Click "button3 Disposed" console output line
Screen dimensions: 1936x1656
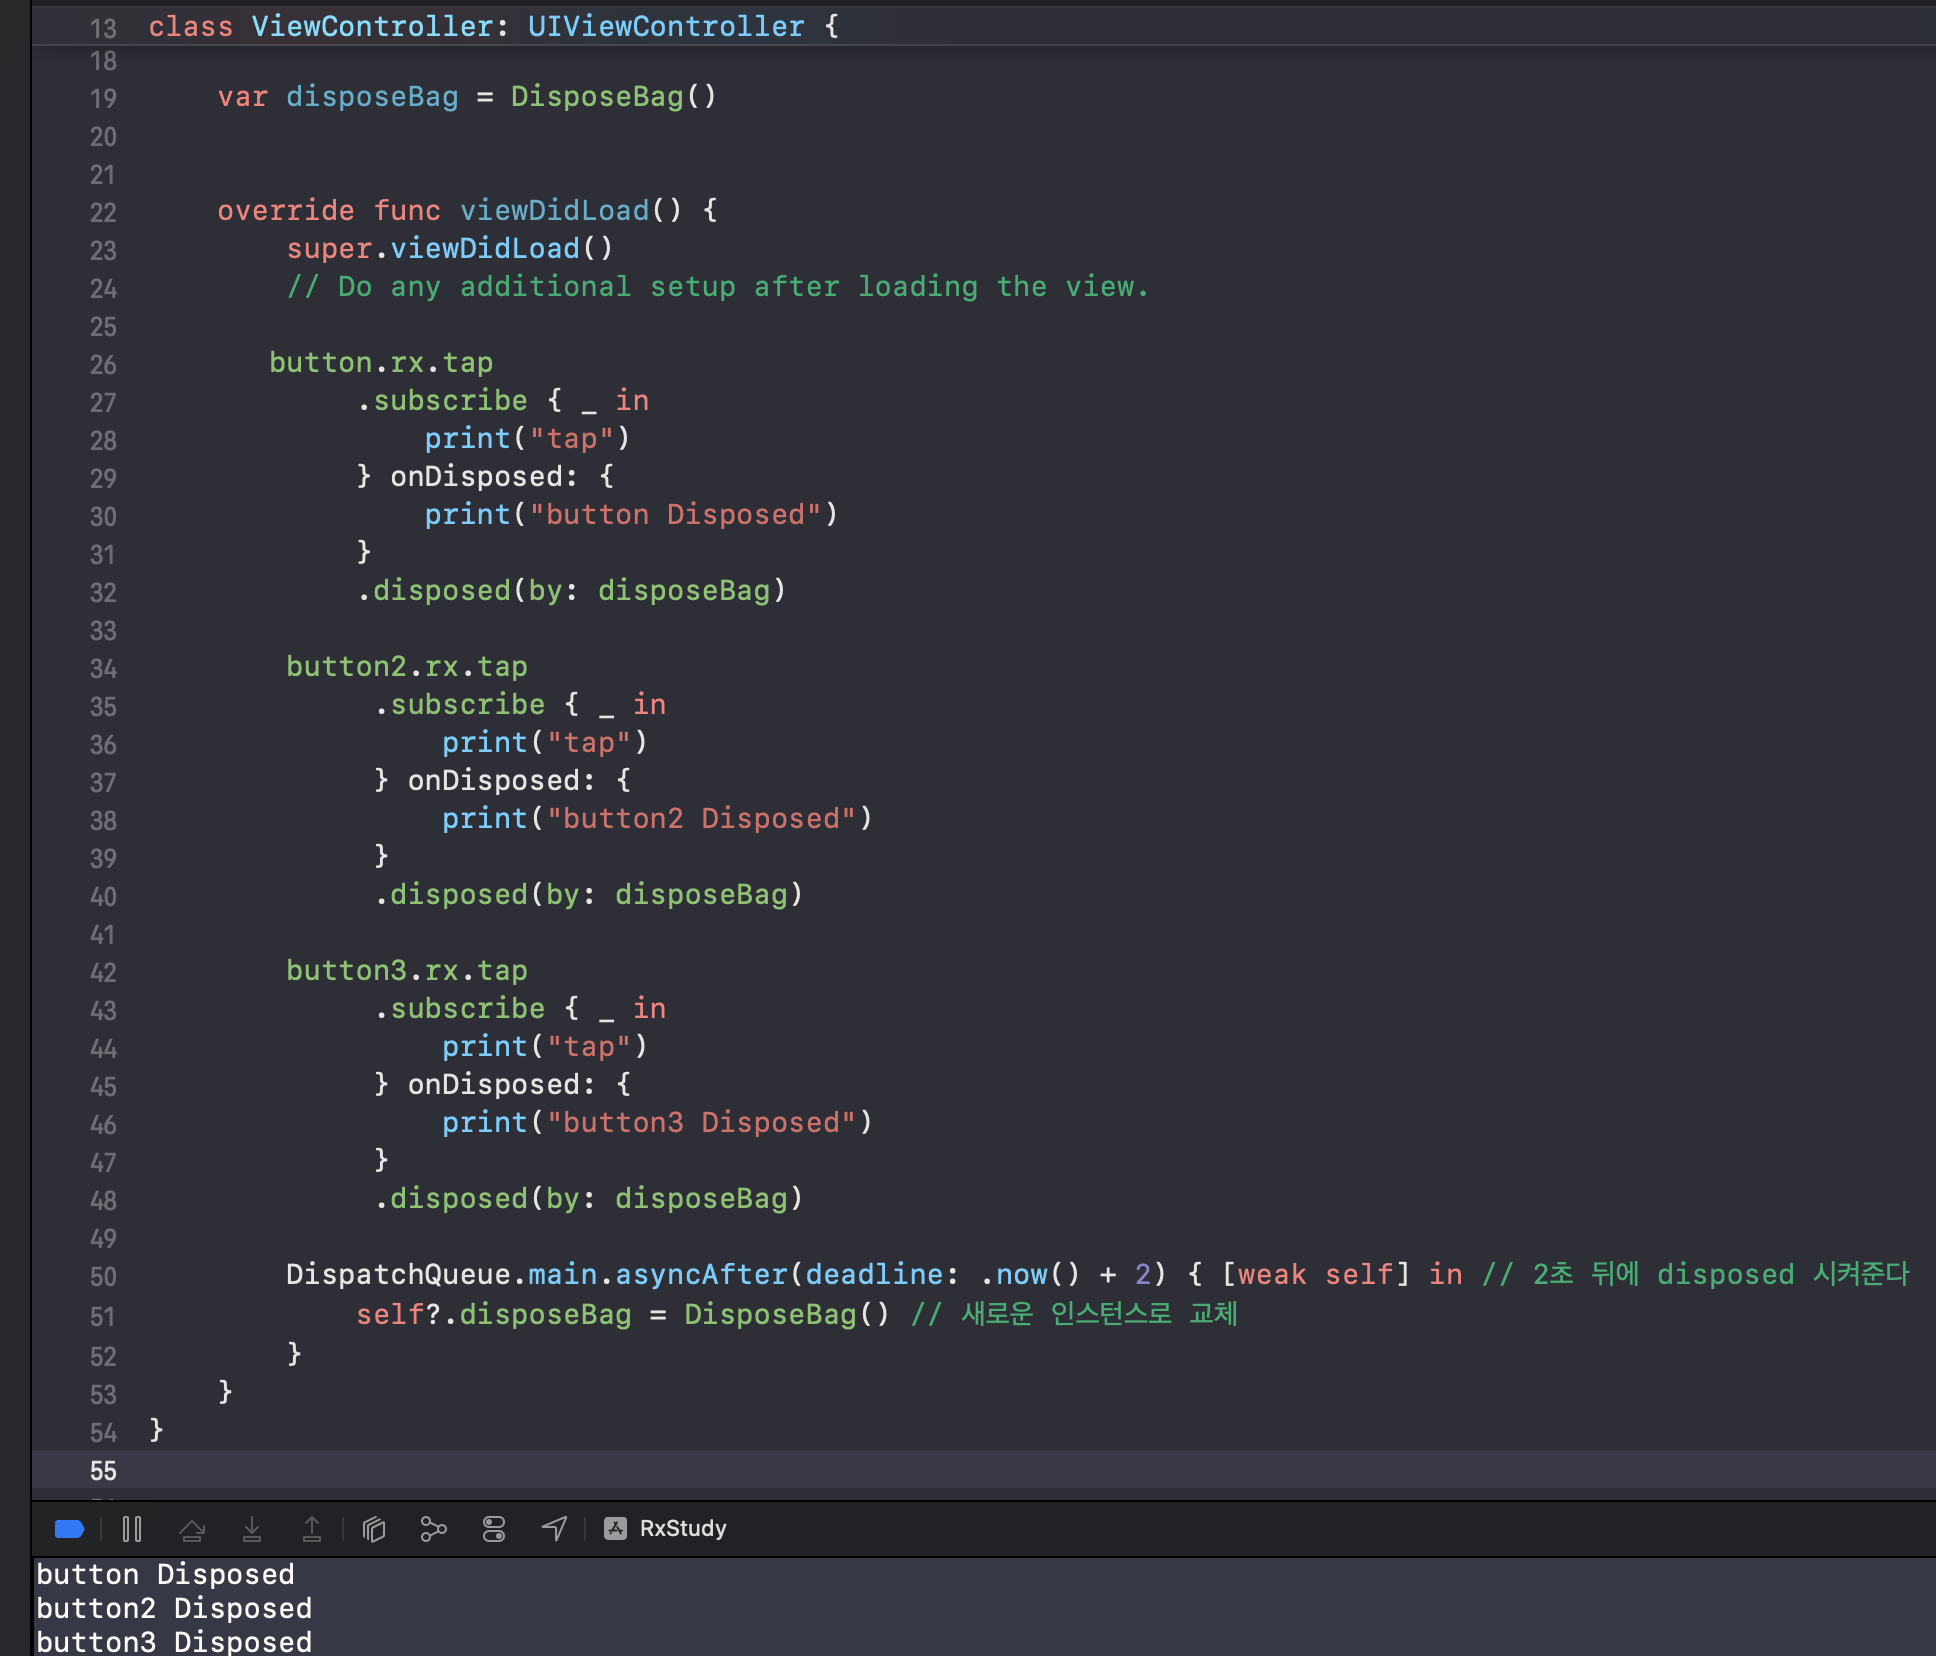coord(174,1641)
